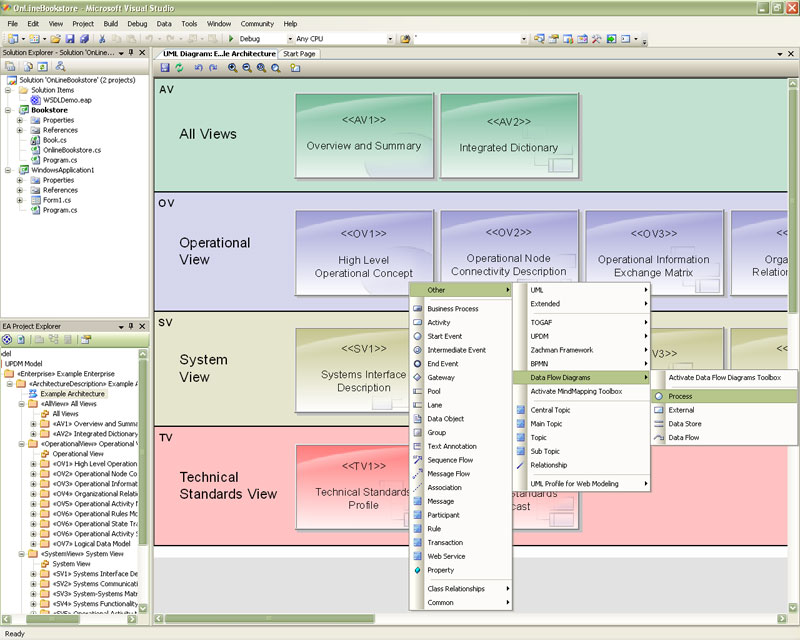Pin the EA Project Explorer panel

tap(131, 326)
